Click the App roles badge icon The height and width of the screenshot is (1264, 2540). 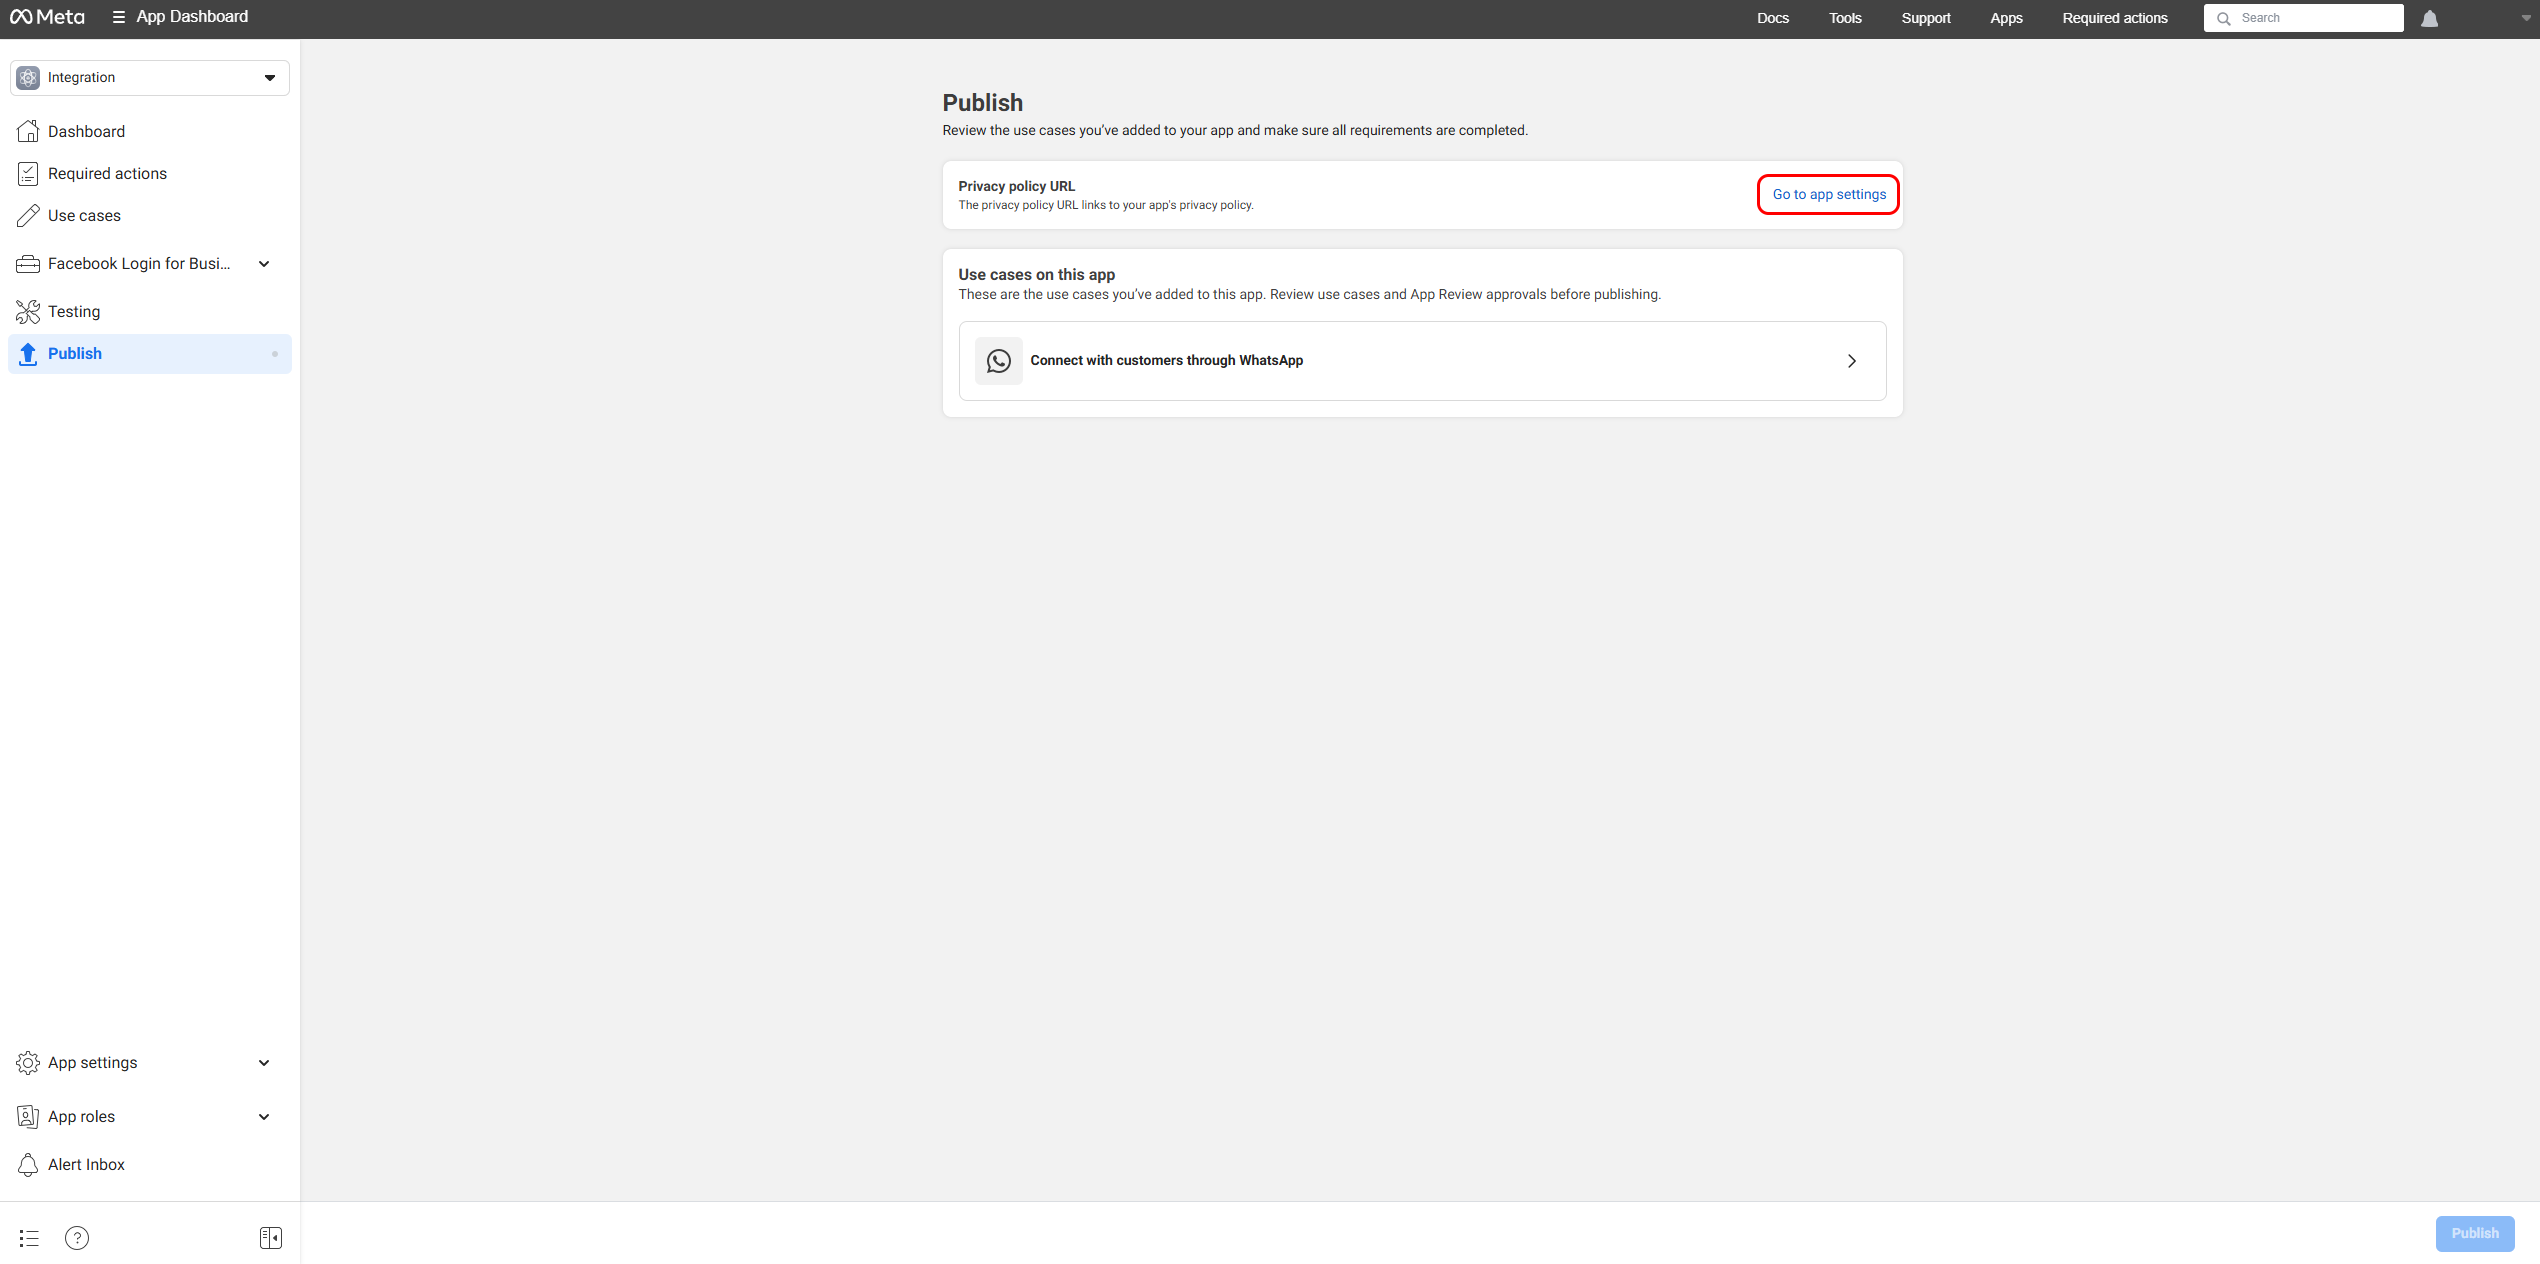point(28,1116)
